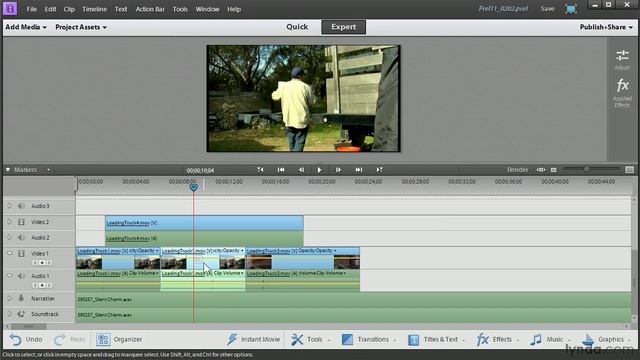640x360 pixels.
Task: Open the Effects panel in action bar
Action: tap(497, 339)
